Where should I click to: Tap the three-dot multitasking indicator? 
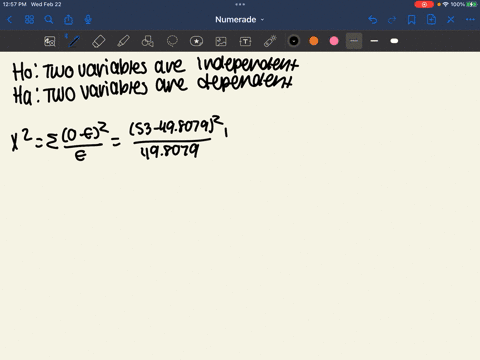(240, 4)
